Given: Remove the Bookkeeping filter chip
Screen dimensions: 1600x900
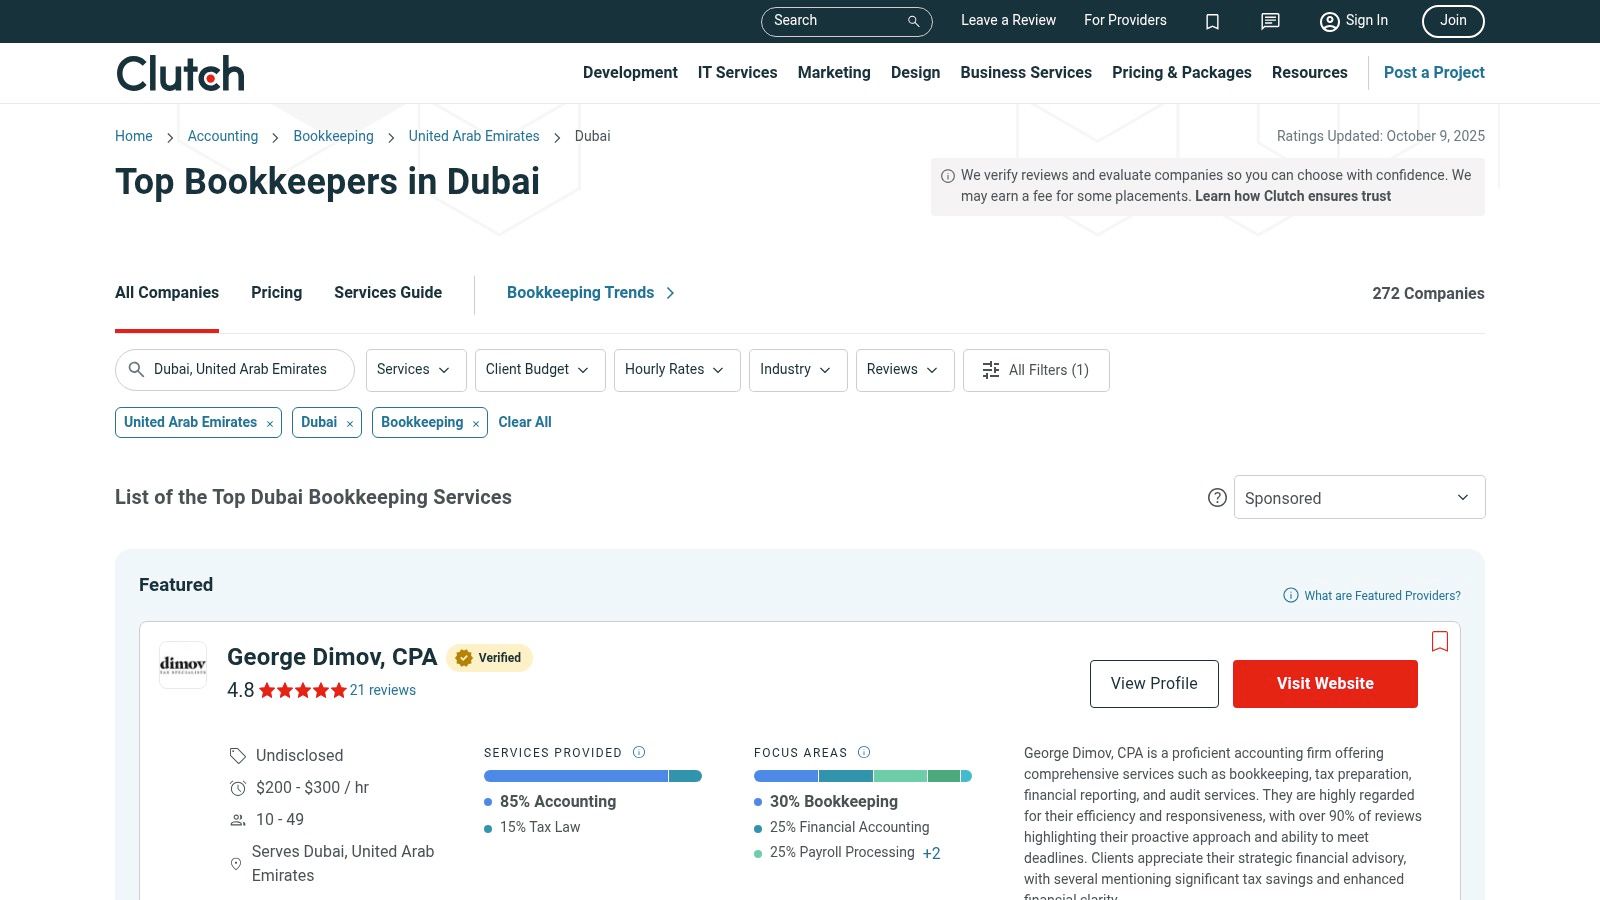Looking at the screenshot, I should pos(476,424).
